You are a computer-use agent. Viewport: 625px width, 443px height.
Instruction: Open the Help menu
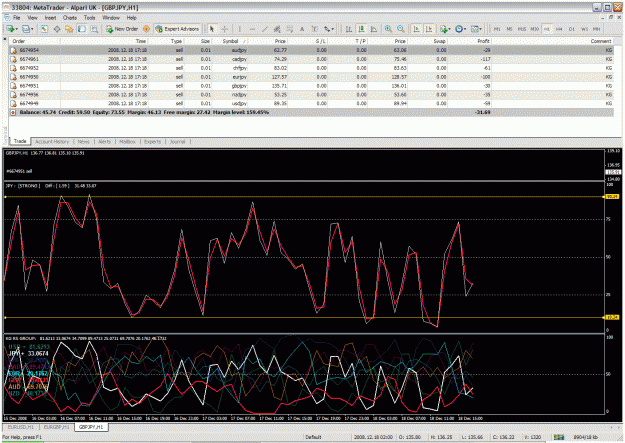pos(132,18)
